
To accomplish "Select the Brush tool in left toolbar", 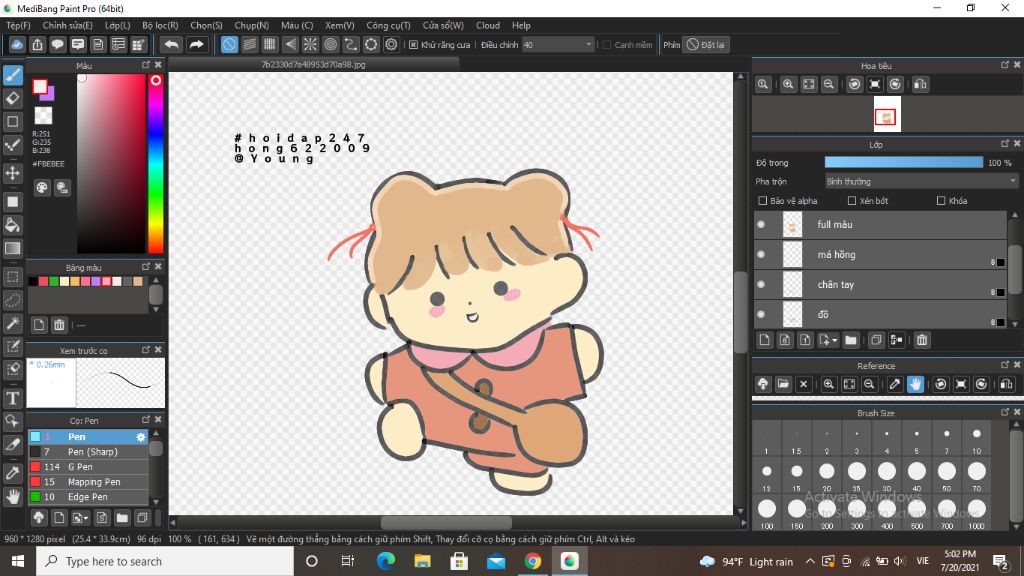I will click(x=13, y=75).
